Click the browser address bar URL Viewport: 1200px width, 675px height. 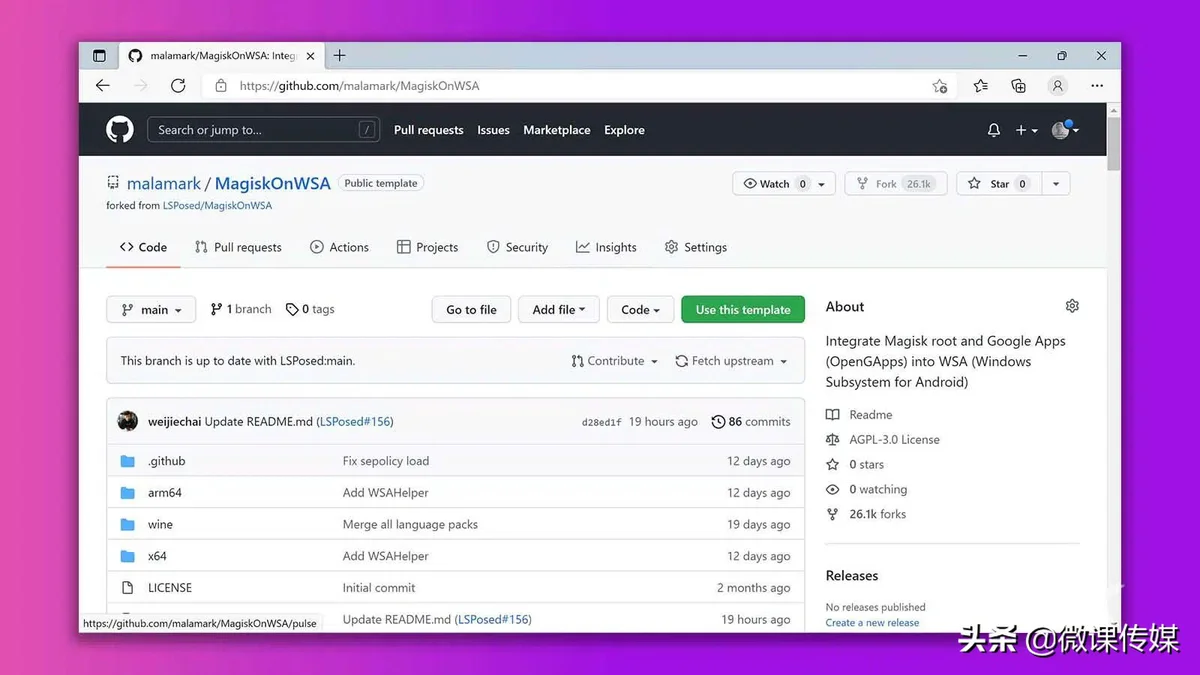[359, 86]
